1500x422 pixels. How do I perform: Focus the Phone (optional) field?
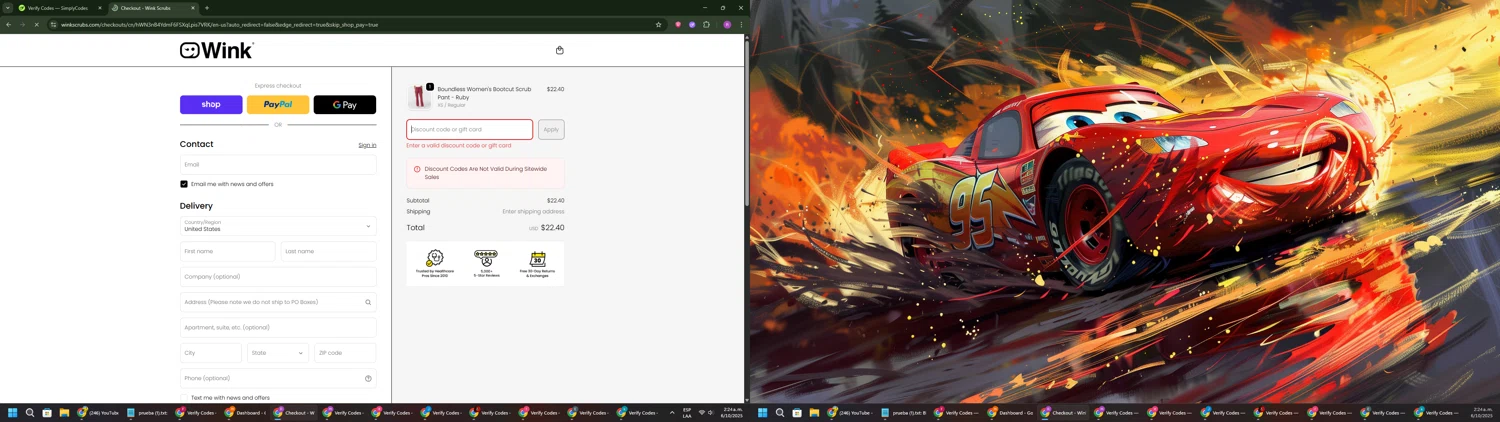(278, 378)
